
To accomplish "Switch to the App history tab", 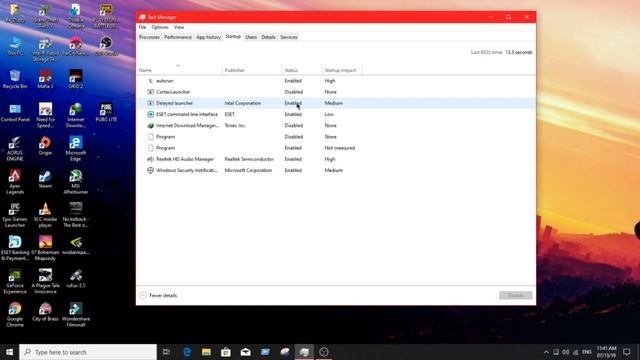I will click(x=208, y=37).
